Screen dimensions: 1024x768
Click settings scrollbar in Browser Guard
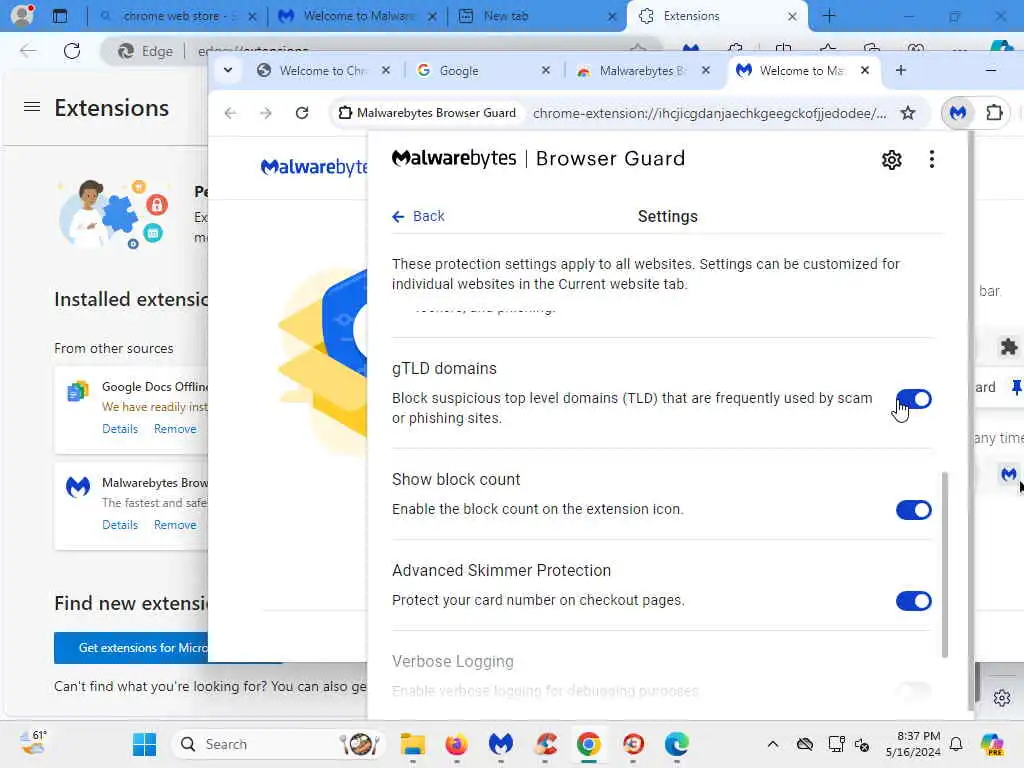944,564
